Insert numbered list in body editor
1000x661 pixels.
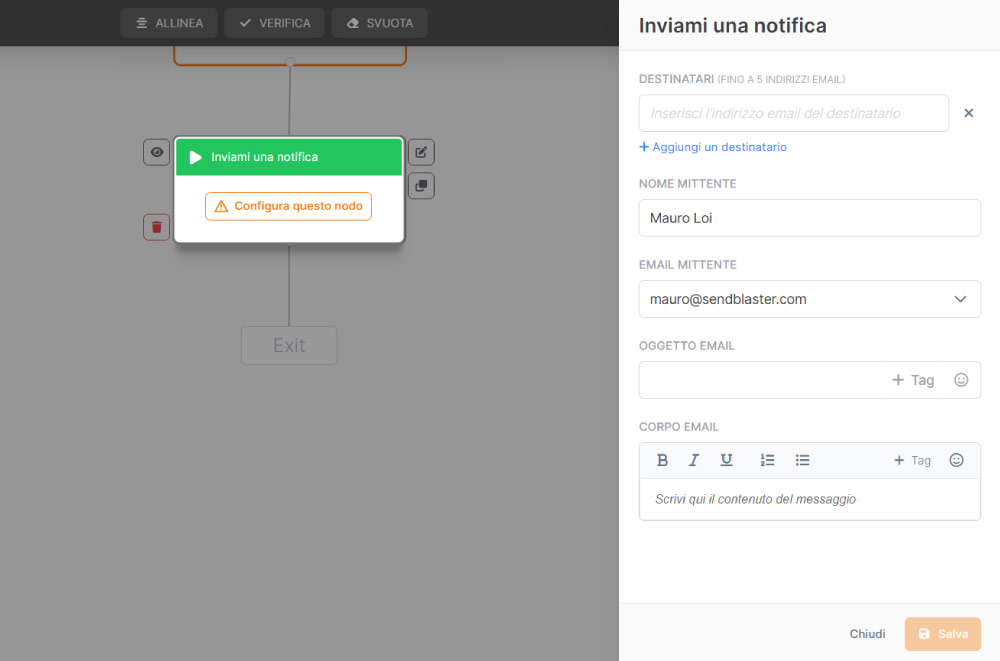pos(767,461)
